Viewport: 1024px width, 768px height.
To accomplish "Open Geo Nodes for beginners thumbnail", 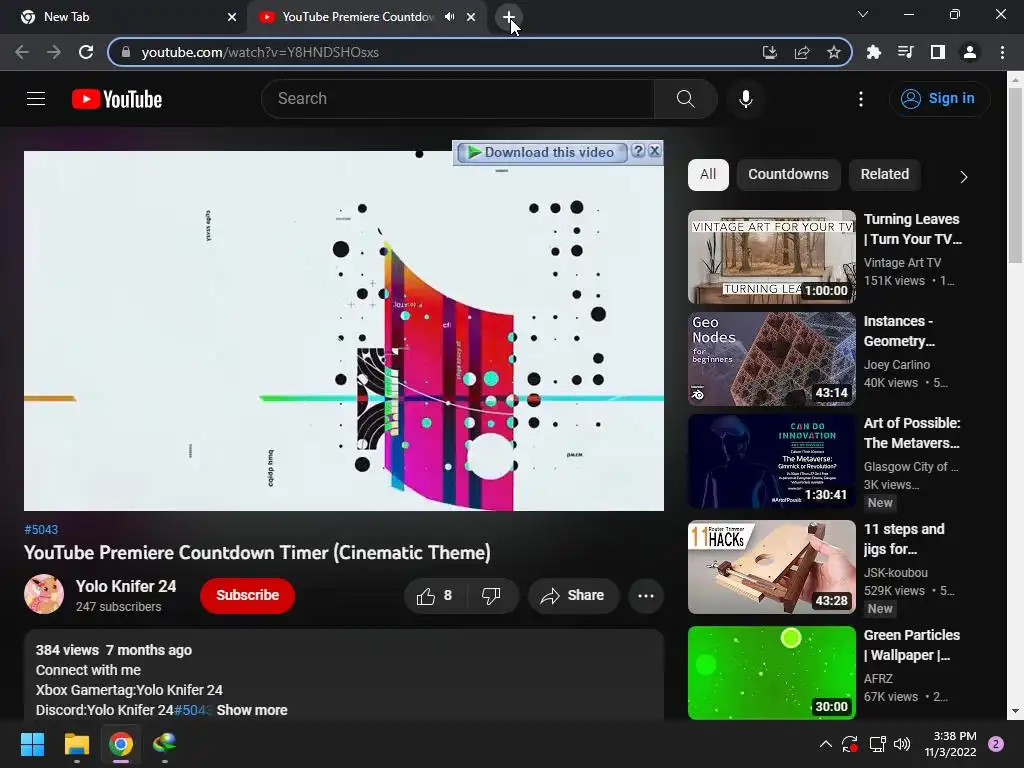I will (x=771, y=359).
